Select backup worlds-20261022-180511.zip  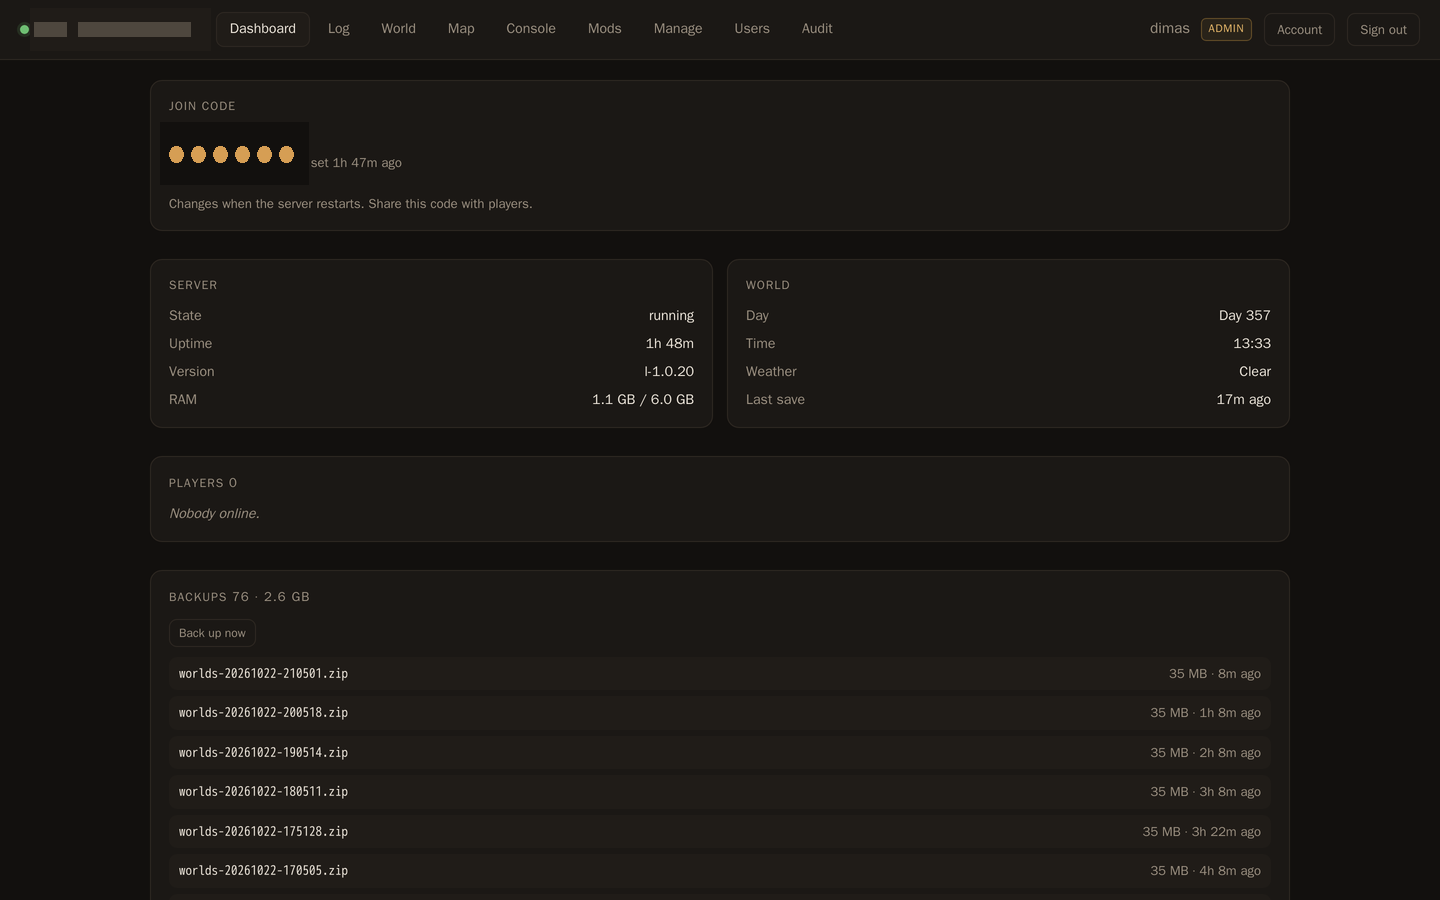coord(720,792)
